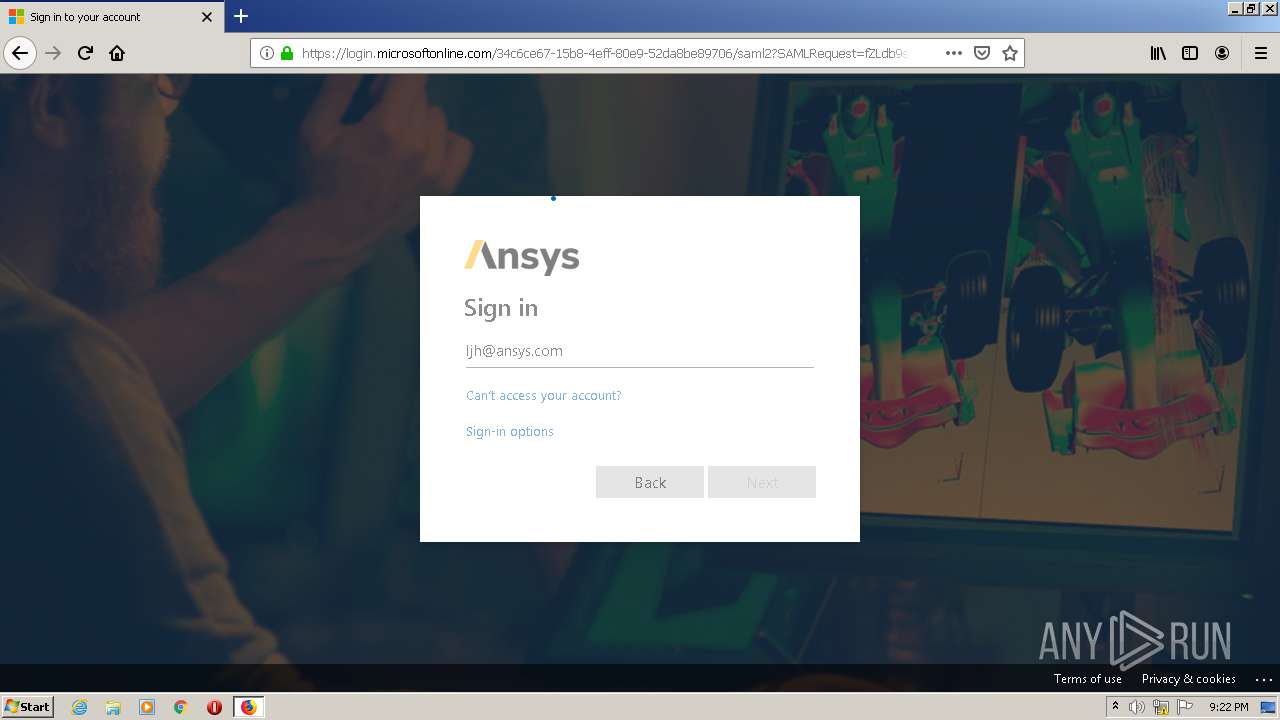Launch Chrome from taskbar
The image size is (1280, 720).
(x=181, y=707)
